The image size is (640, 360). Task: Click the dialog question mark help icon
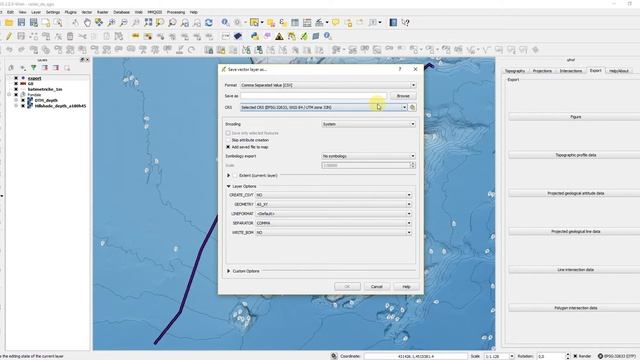(400, 69)
